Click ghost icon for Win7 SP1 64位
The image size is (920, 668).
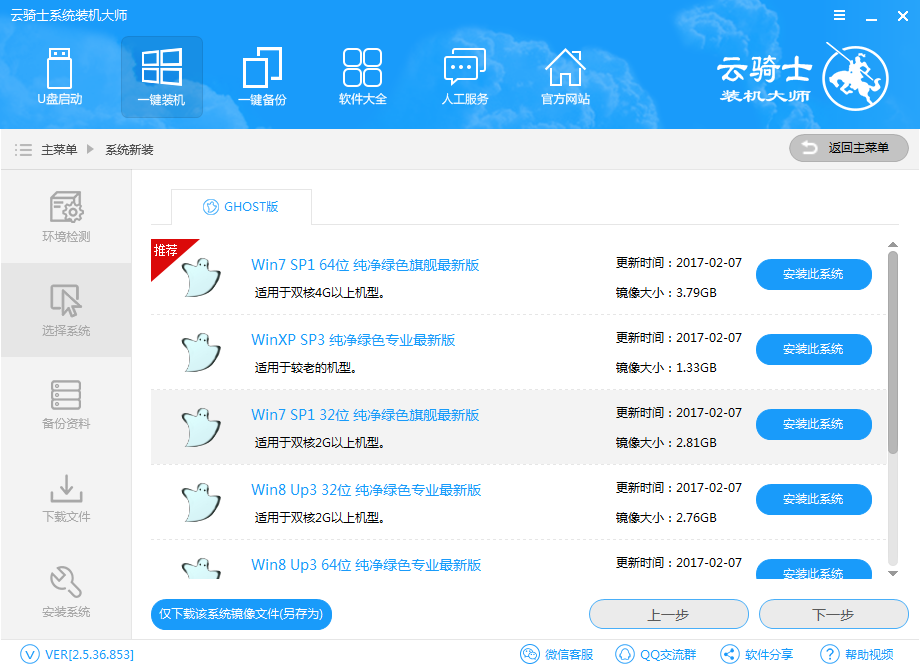click(201, 277)
